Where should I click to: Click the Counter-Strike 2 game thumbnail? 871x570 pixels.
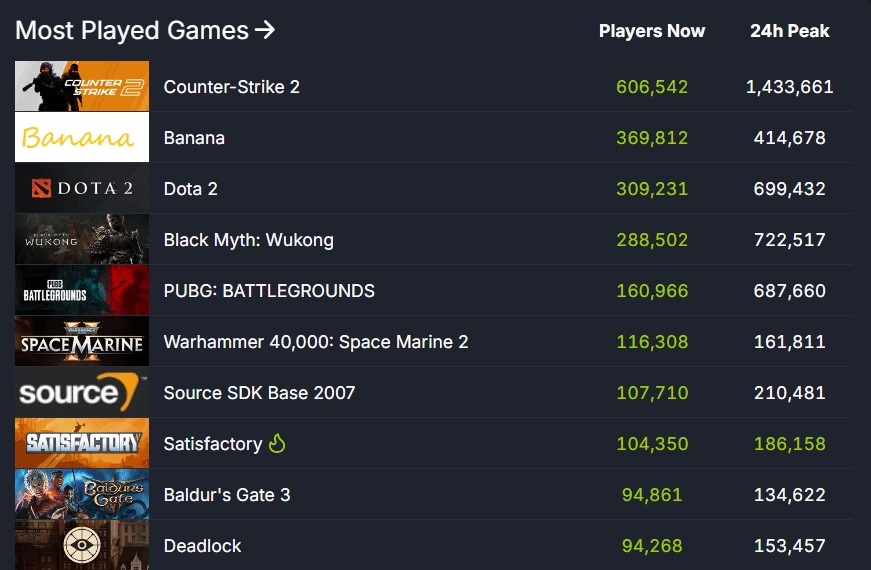click(x=82, y=87)
